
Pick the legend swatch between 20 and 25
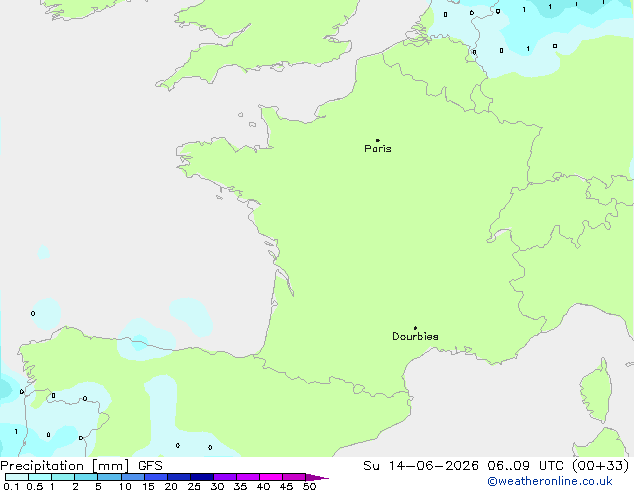pos(179,477)
